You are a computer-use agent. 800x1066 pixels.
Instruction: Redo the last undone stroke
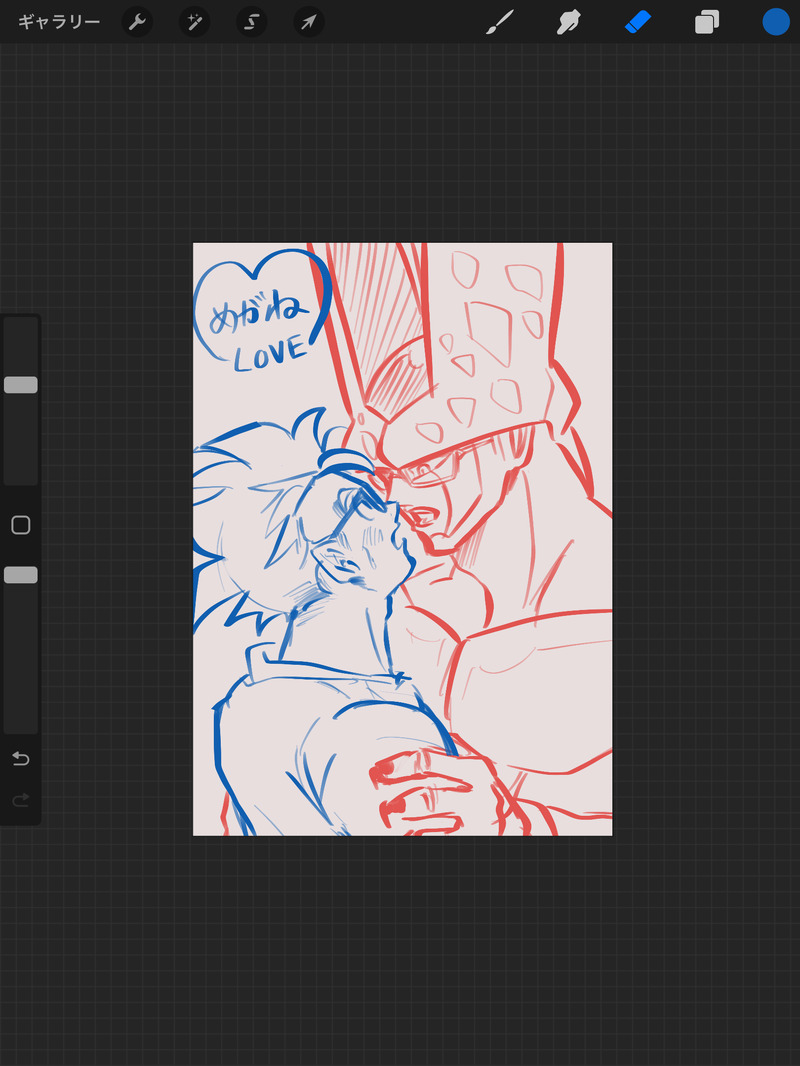[x=21, y=800]
